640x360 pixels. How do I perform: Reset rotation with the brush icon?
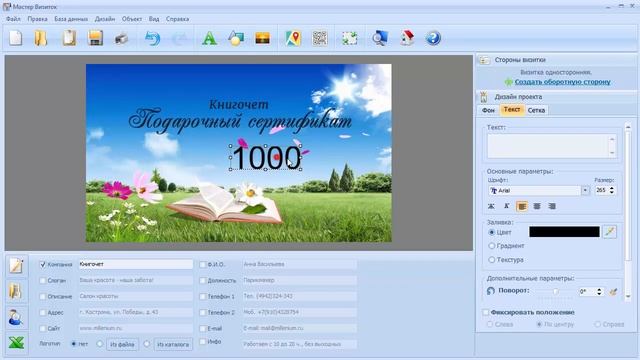613,291
